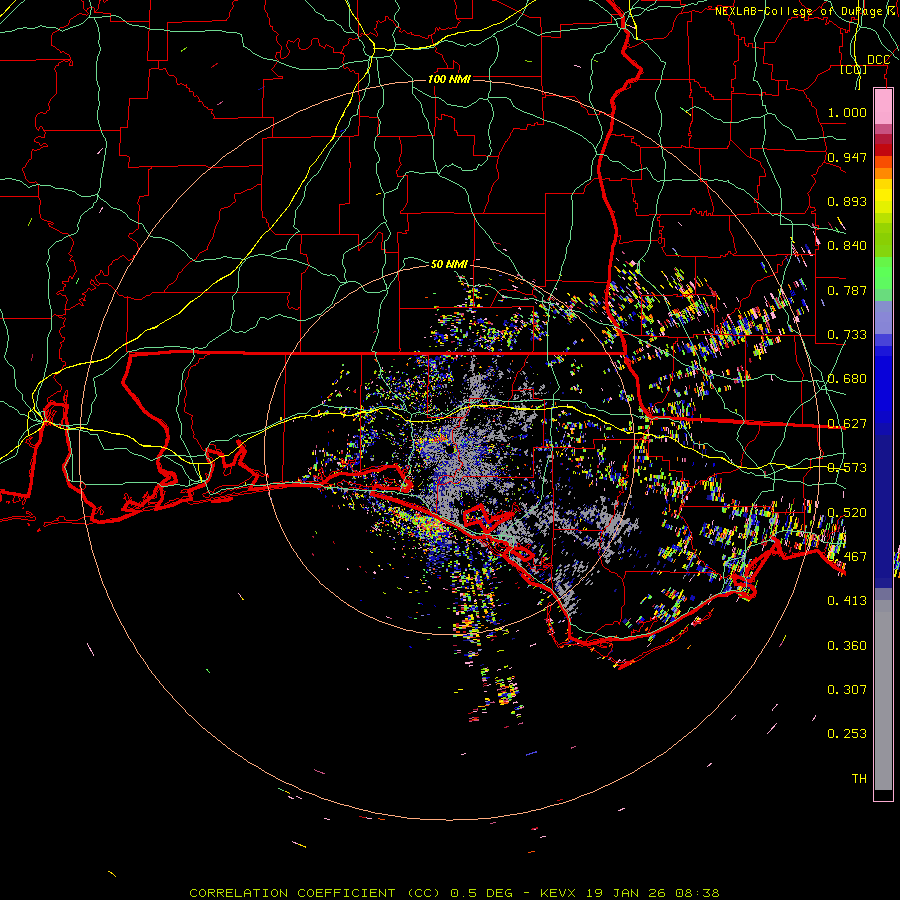The height and width of the screenshot is (900, 900).
Task: Select the 0.413 scale value
Action: pos(847,601)
